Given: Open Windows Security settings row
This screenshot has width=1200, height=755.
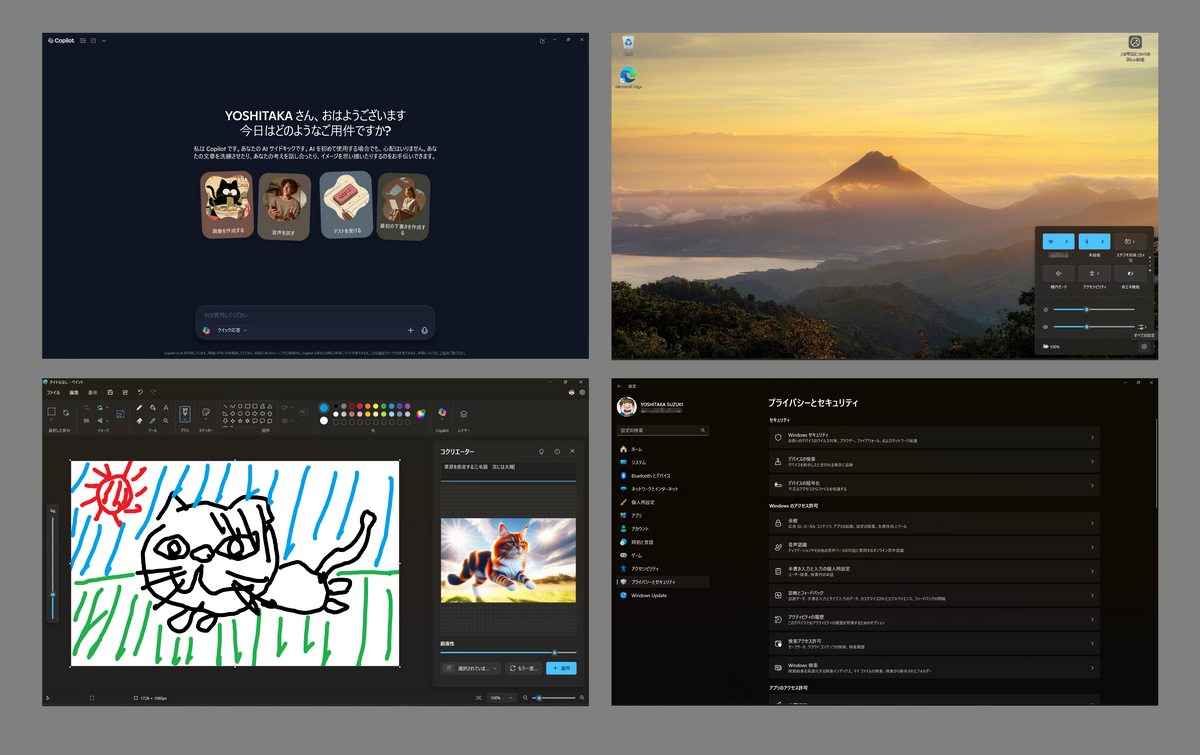Looking at the screenshot, I should (x=934, y=437).
